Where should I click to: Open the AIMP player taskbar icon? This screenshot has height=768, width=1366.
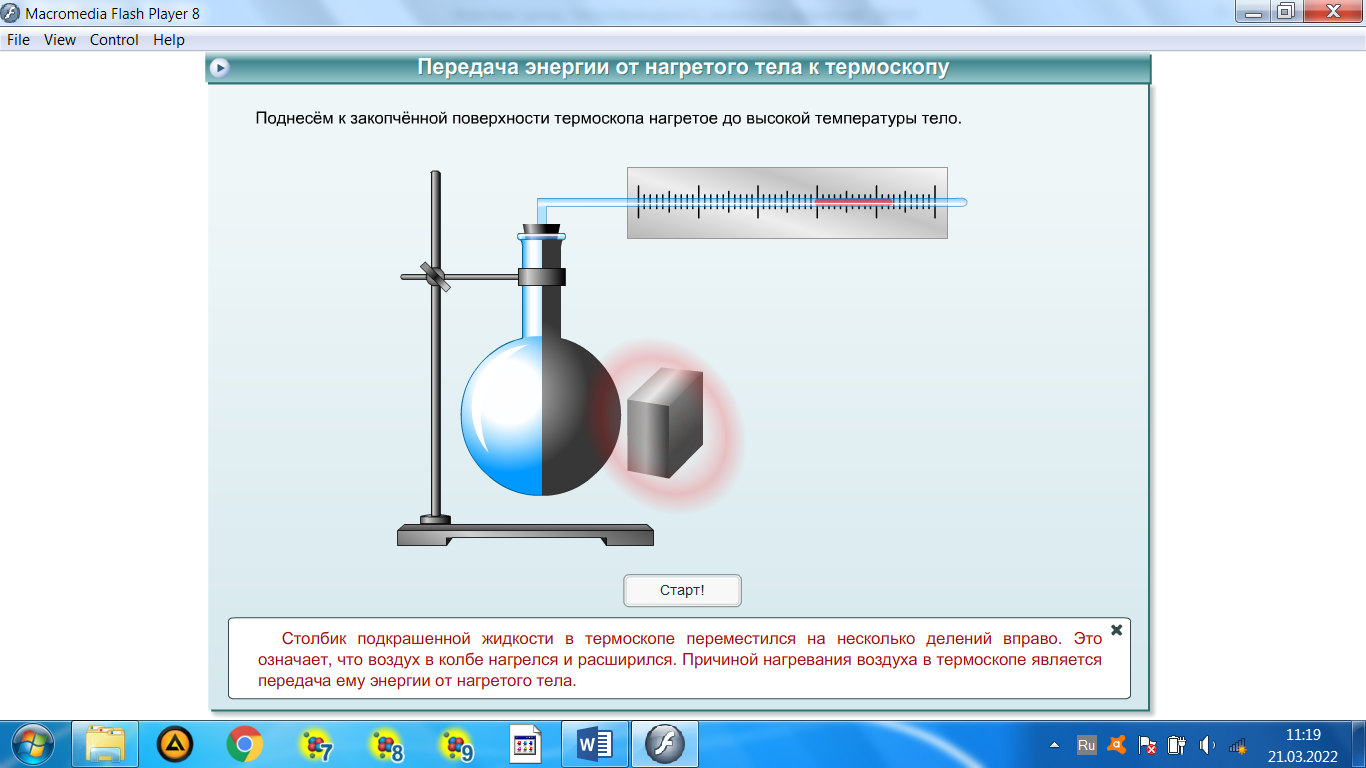(x=175, y=745)
